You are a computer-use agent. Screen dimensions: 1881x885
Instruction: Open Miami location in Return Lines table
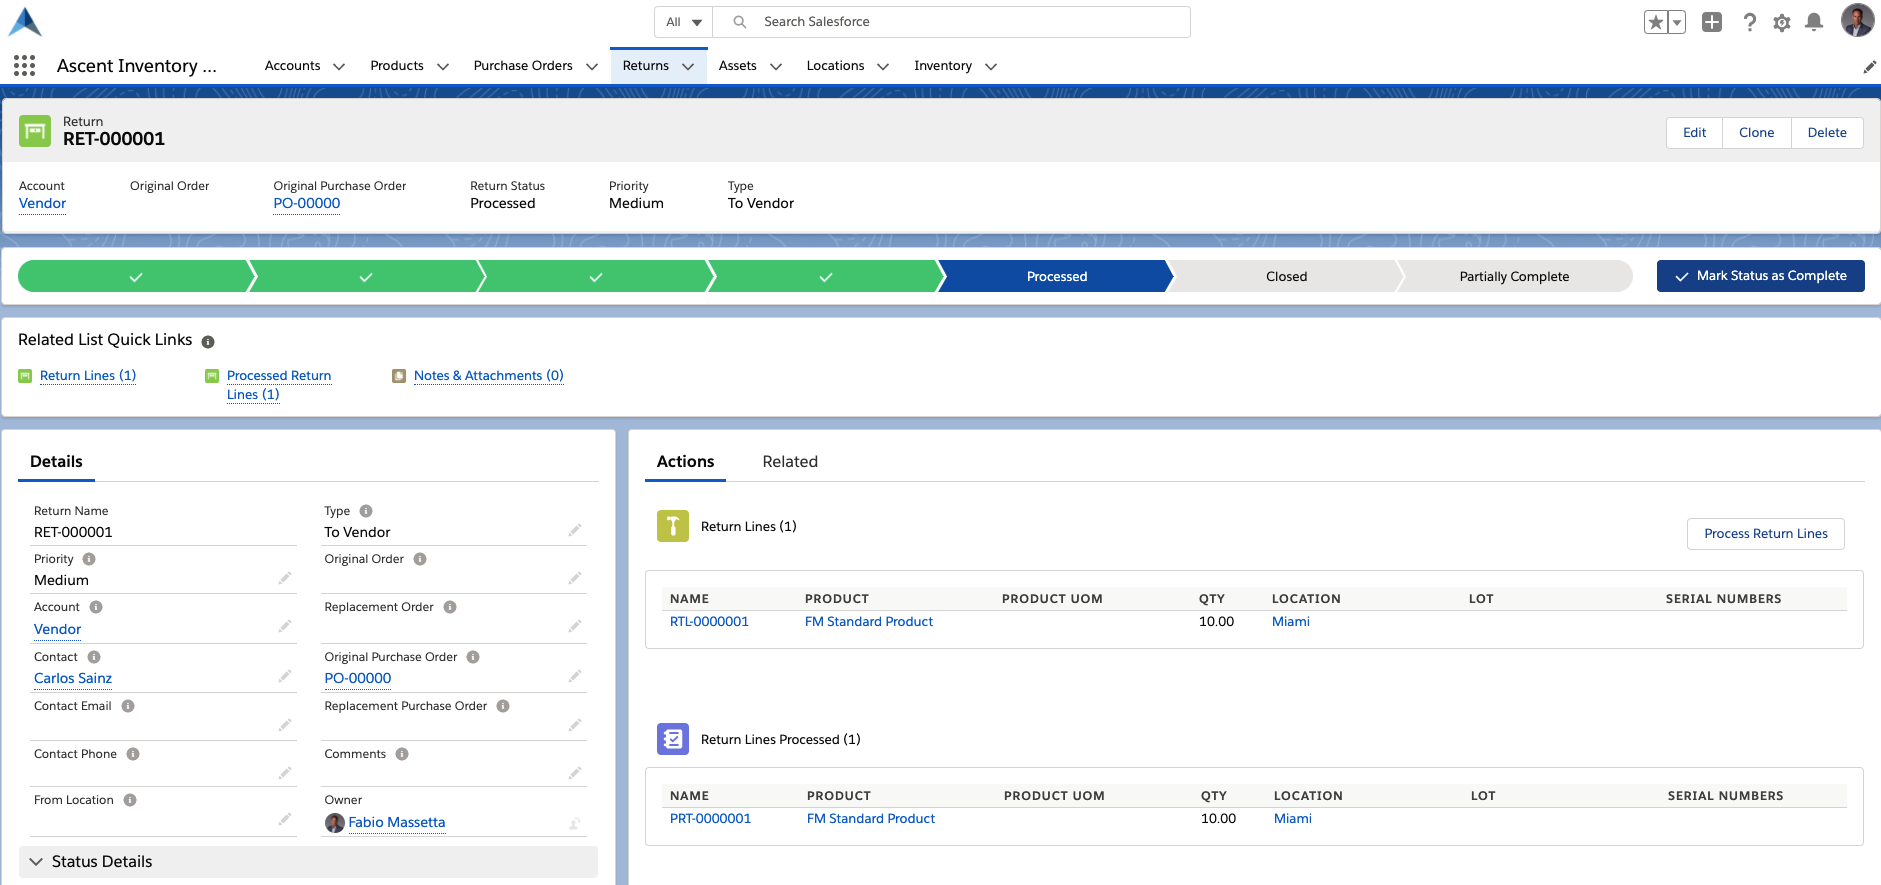pos(1291,622)
